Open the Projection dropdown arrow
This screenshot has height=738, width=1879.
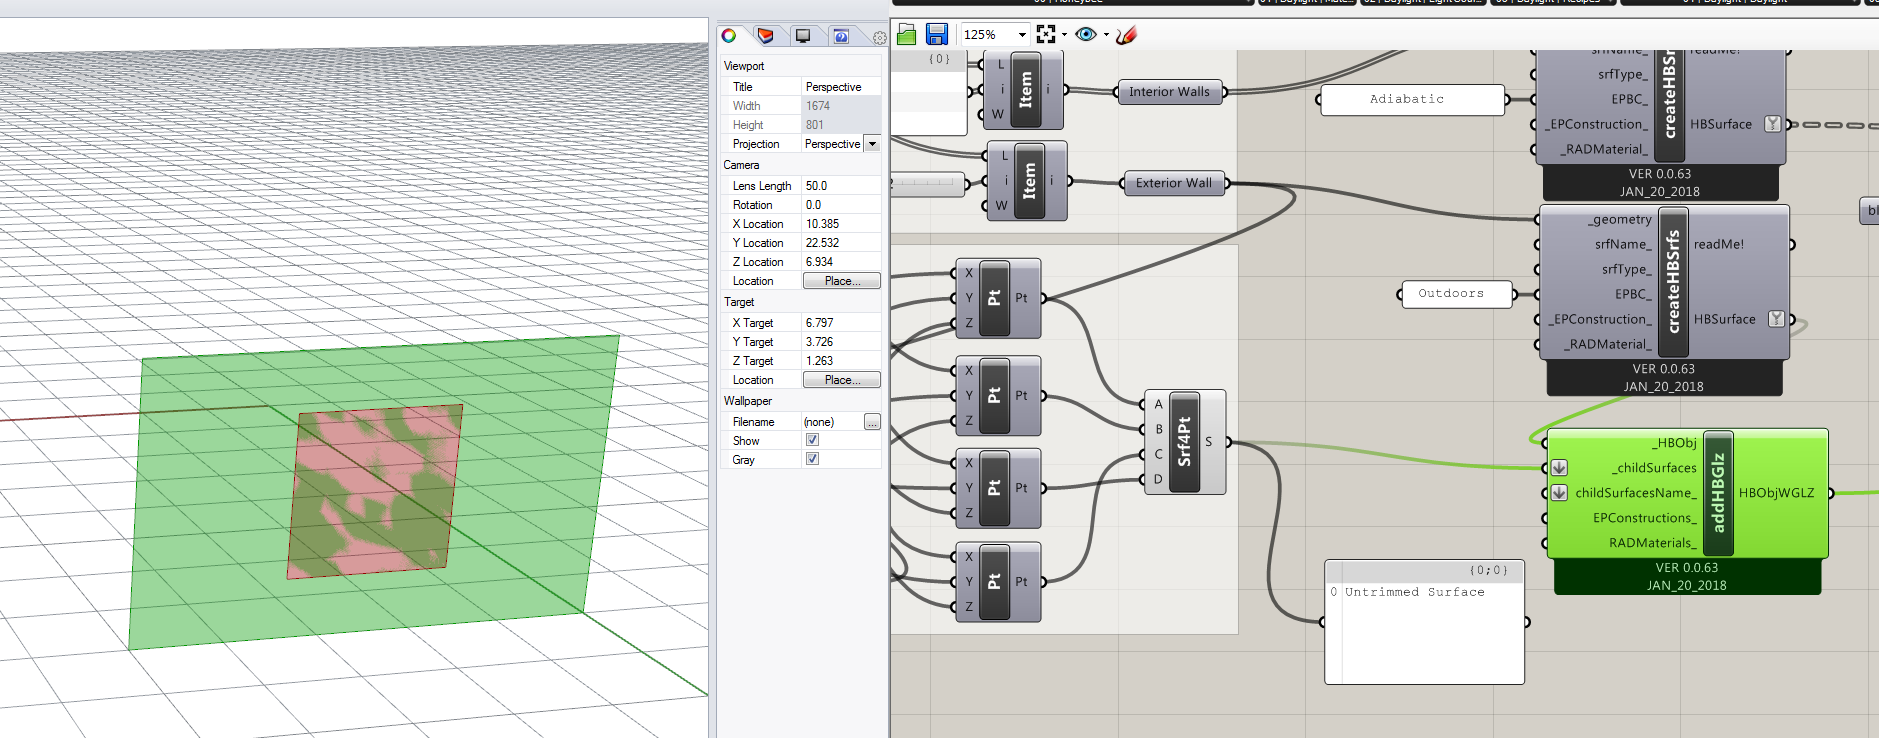(x=872, y=144)
